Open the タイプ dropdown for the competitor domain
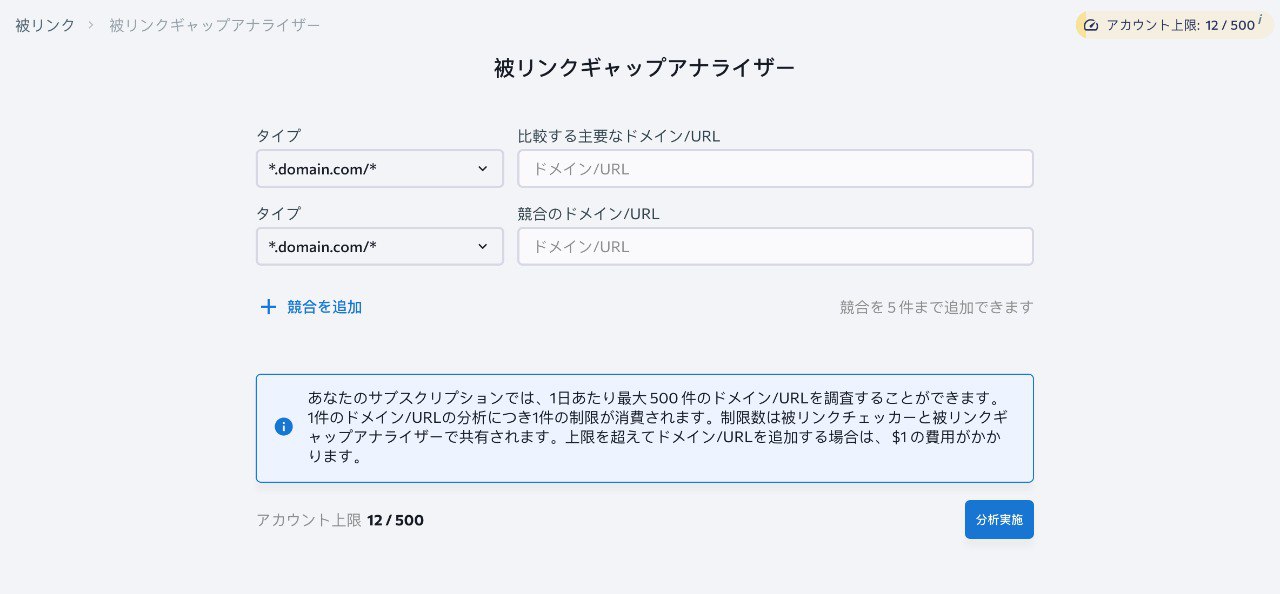1280x594 pixels. coord(379,247)
